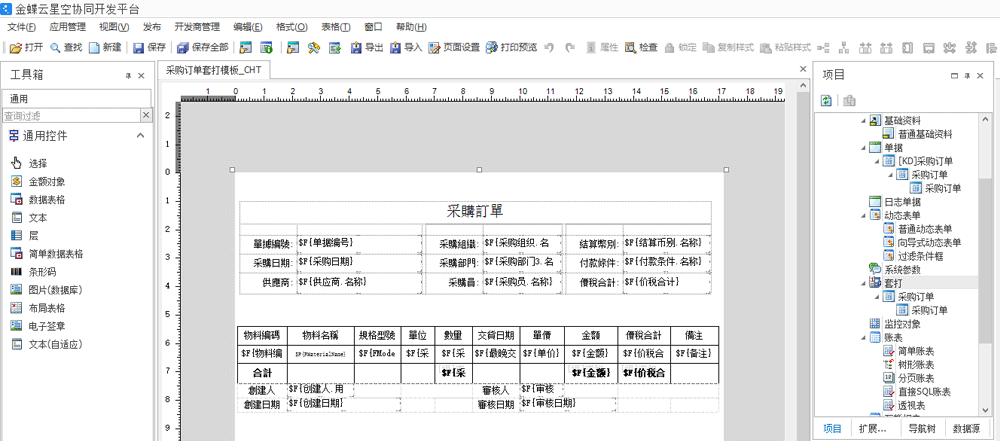
Task: Collapse the [KD]采购订单 tree node
Action: pos(877,161)
